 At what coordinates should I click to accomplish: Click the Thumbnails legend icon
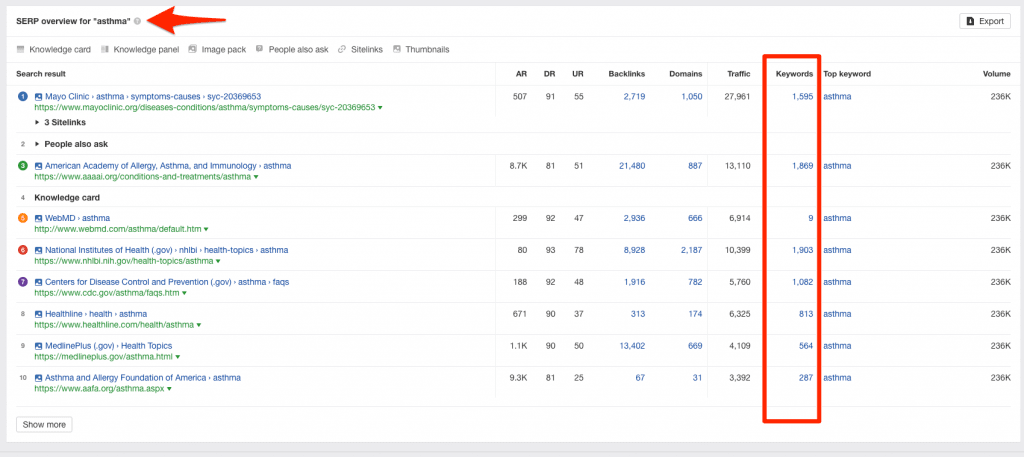(x=396, y=49)
